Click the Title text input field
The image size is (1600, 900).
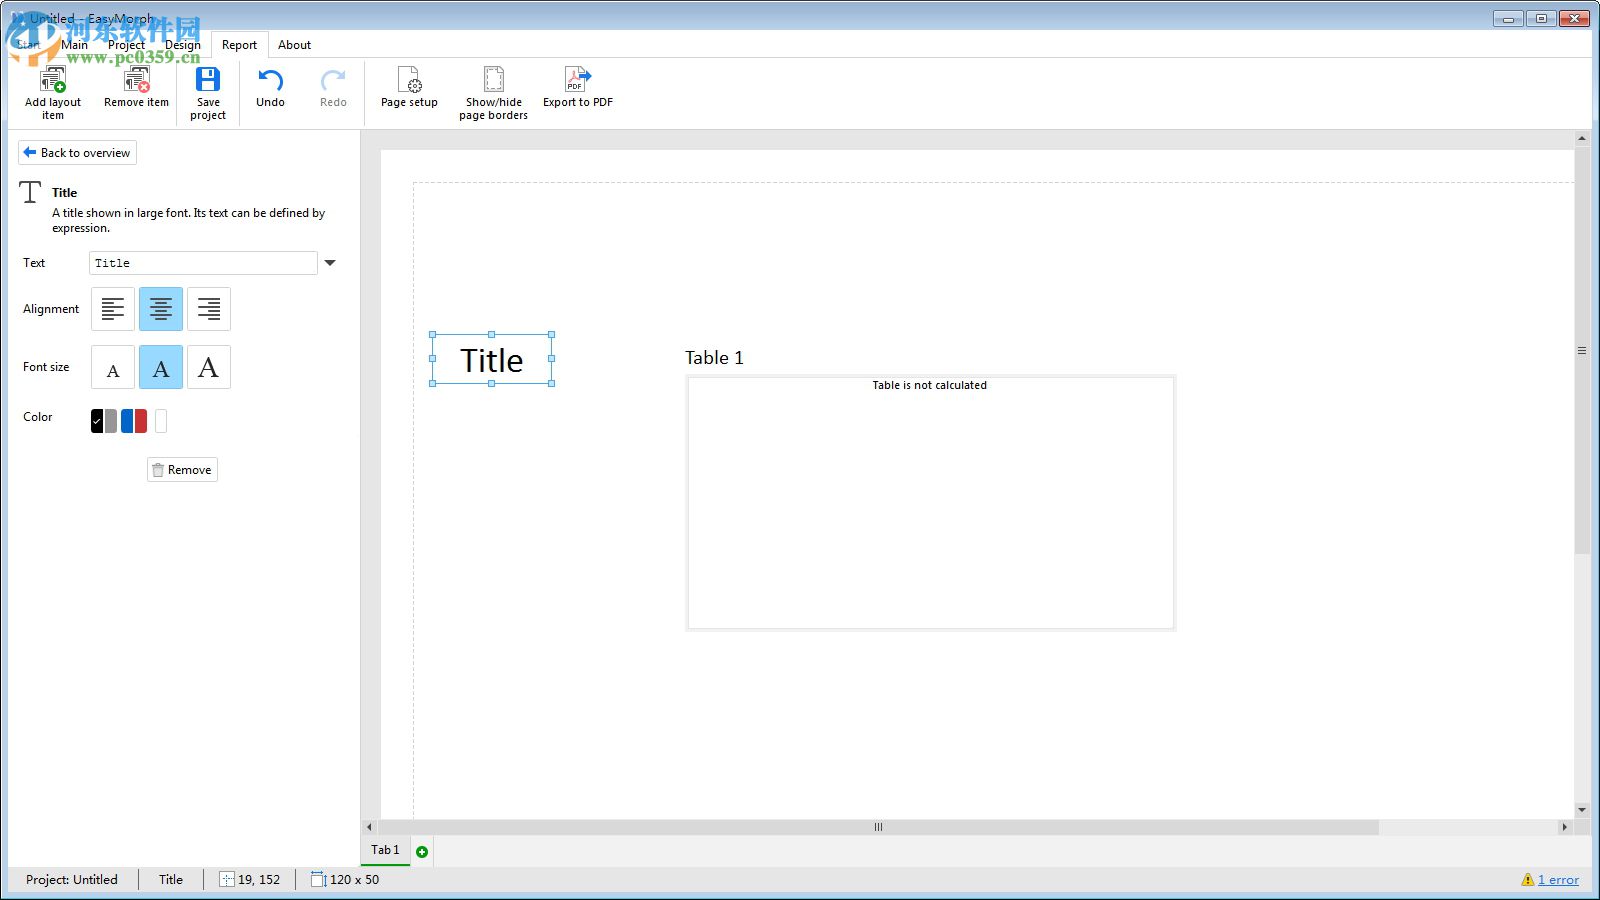(203, 263)
